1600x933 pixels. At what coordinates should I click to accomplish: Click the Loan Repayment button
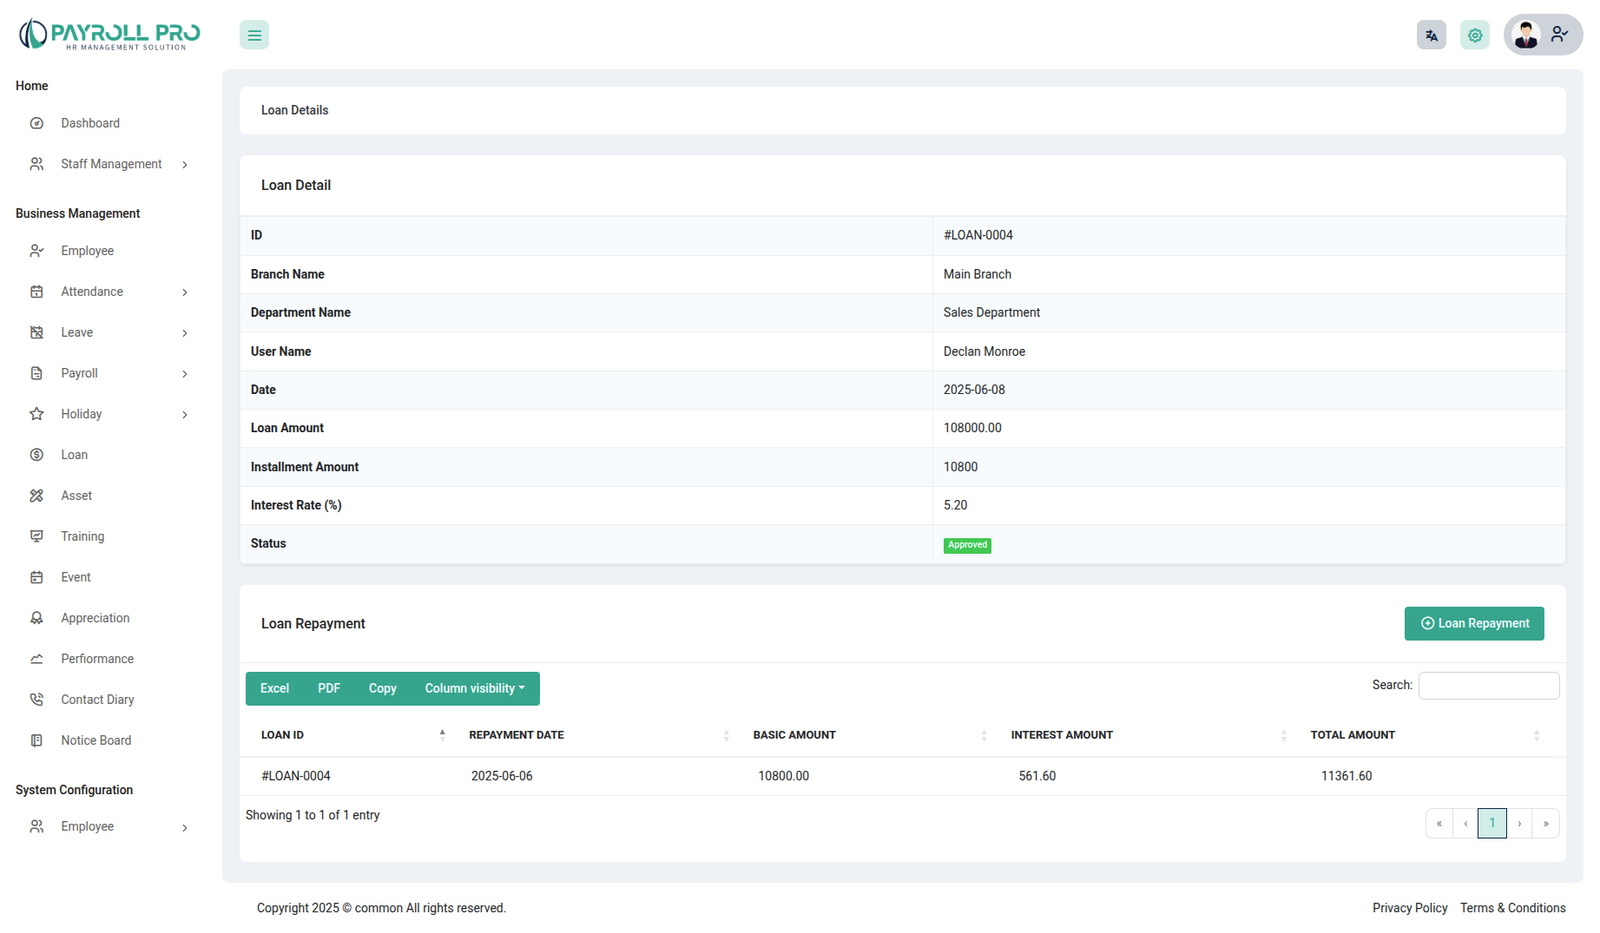(1473, 624)
